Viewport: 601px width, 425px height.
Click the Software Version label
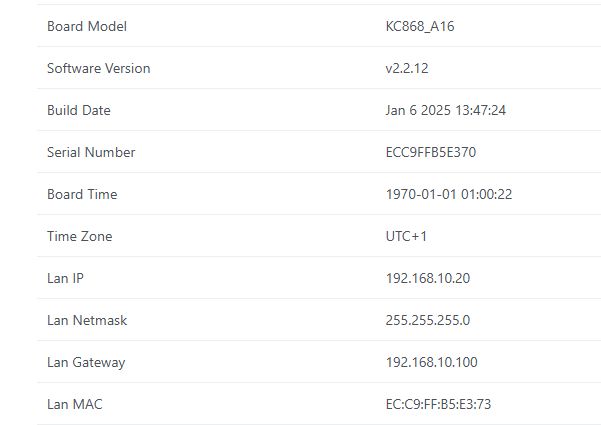98,68
